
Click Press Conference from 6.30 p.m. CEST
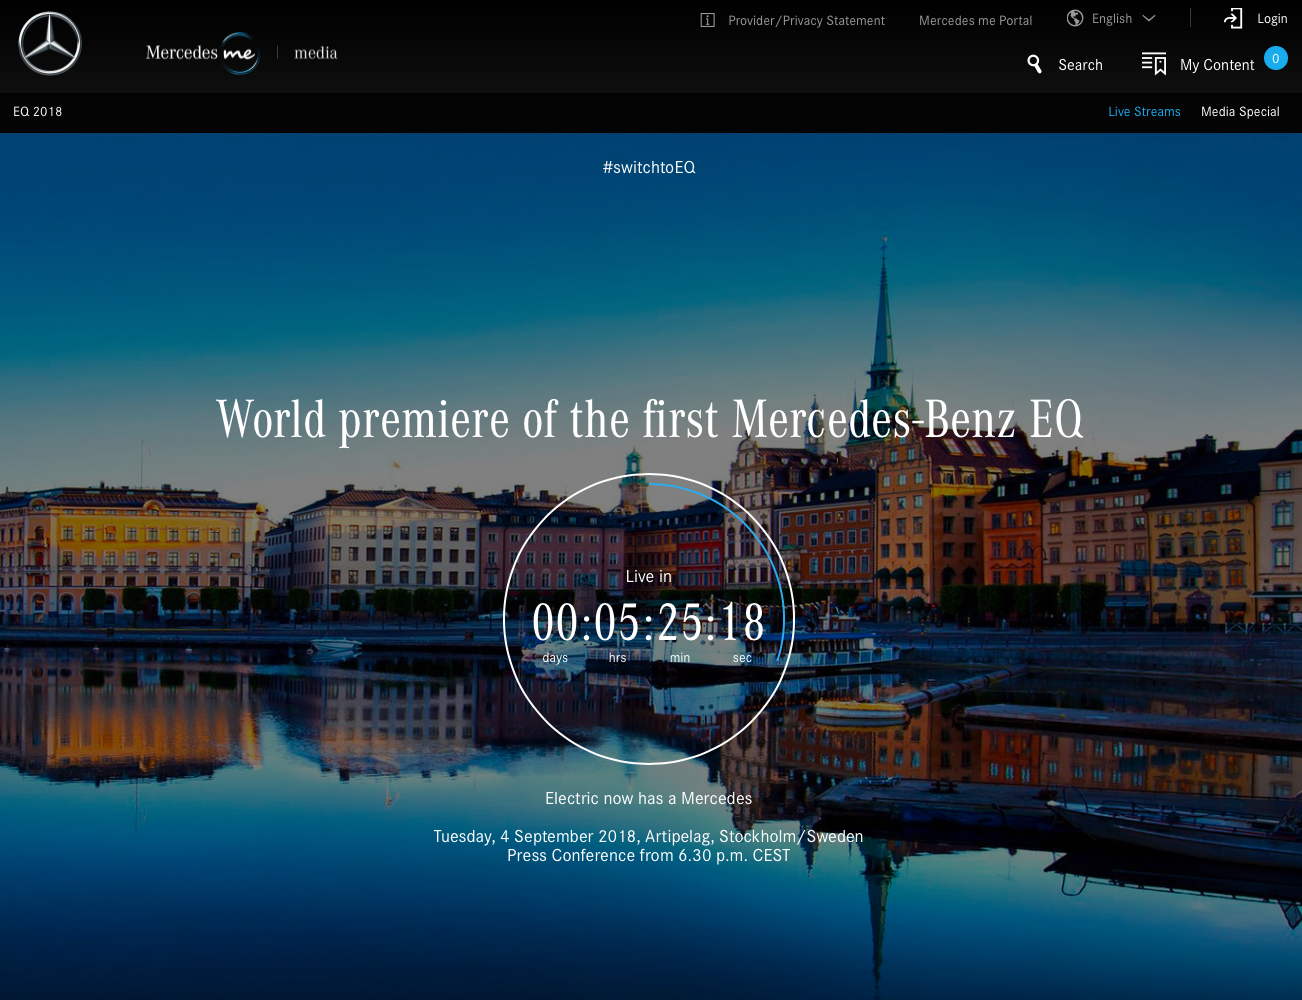point(648,855)
